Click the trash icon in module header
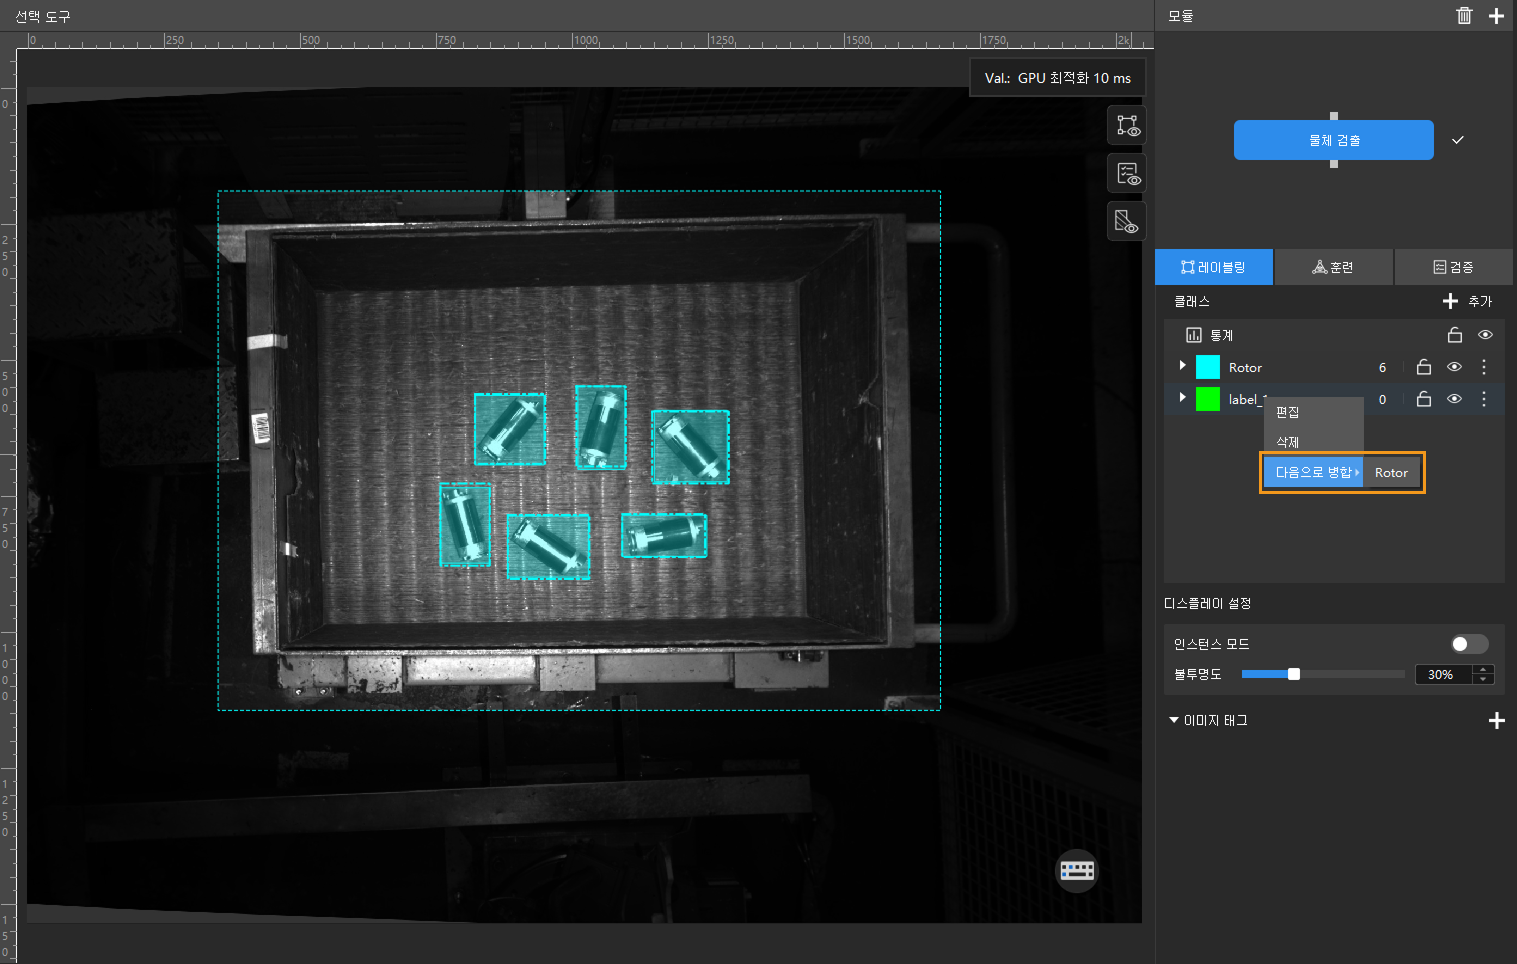Screen dimensions: 1517x964 pyautogui.click(x=1464, y=15)
